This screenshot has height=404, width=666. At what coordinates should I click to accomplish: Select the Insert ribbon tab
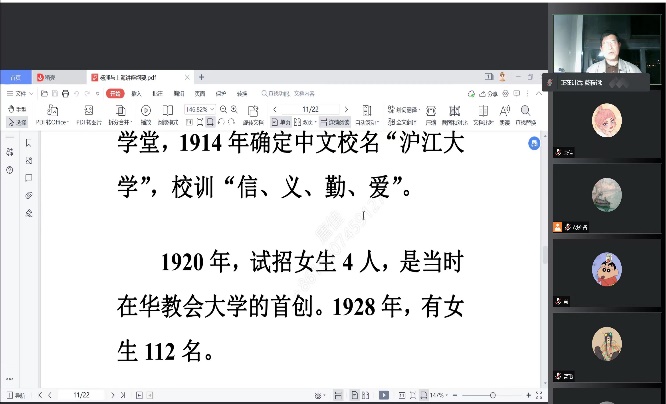click(136, 93)
